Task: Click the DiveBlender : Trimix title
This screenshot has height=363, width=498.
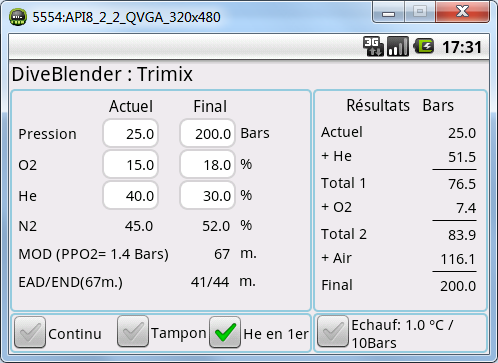Action: pos(102,74)
